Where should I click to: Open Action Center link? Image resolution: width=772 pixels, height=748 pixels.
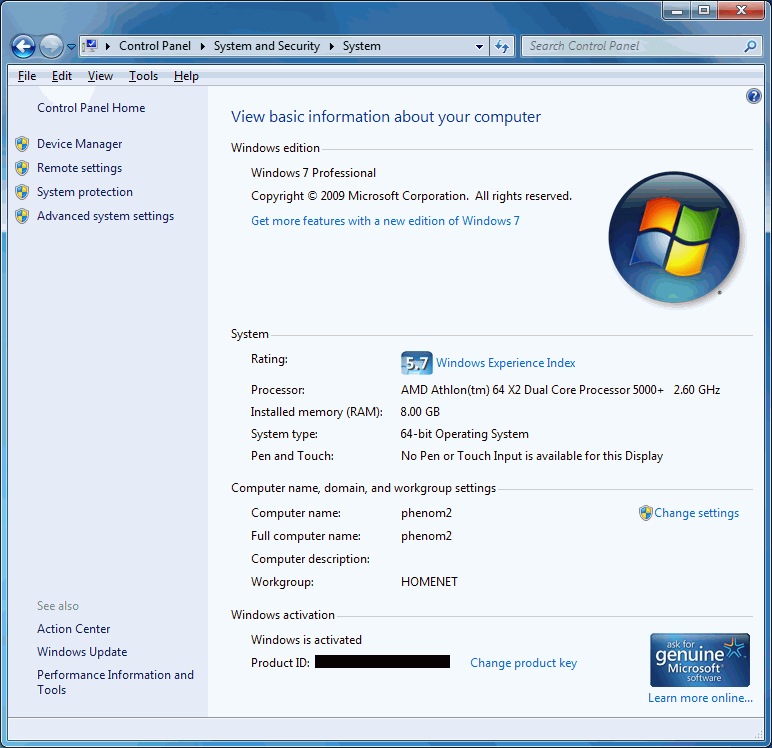[73, 629]
